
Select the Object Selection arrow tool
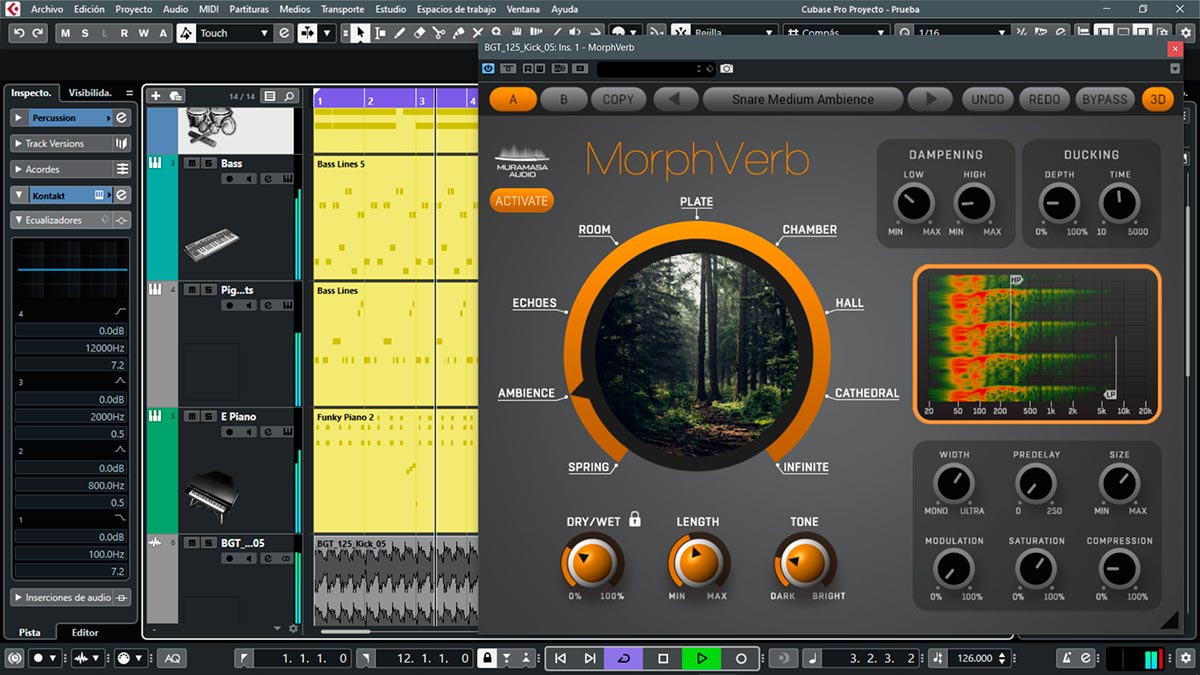360,33
